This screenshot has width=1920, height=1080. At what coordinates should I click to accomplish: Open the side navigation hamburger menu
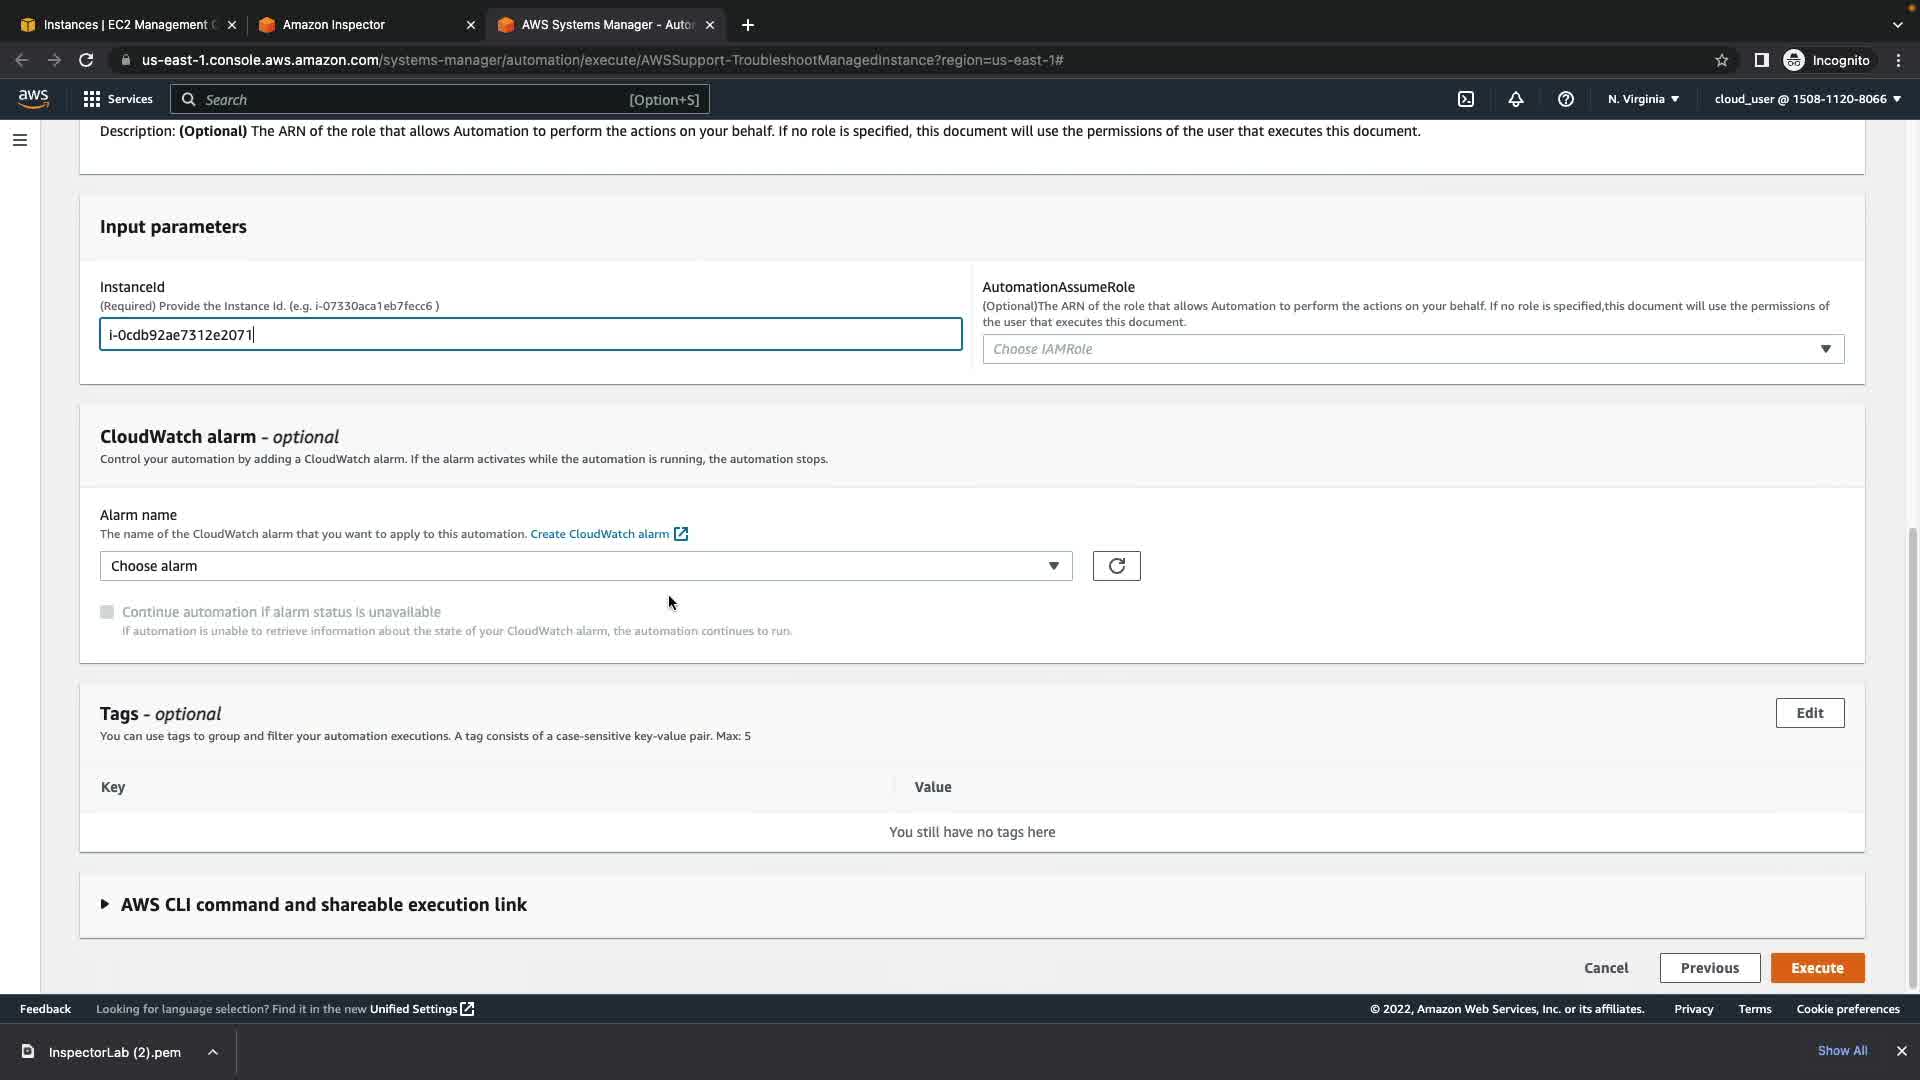(x=19, y=140)
